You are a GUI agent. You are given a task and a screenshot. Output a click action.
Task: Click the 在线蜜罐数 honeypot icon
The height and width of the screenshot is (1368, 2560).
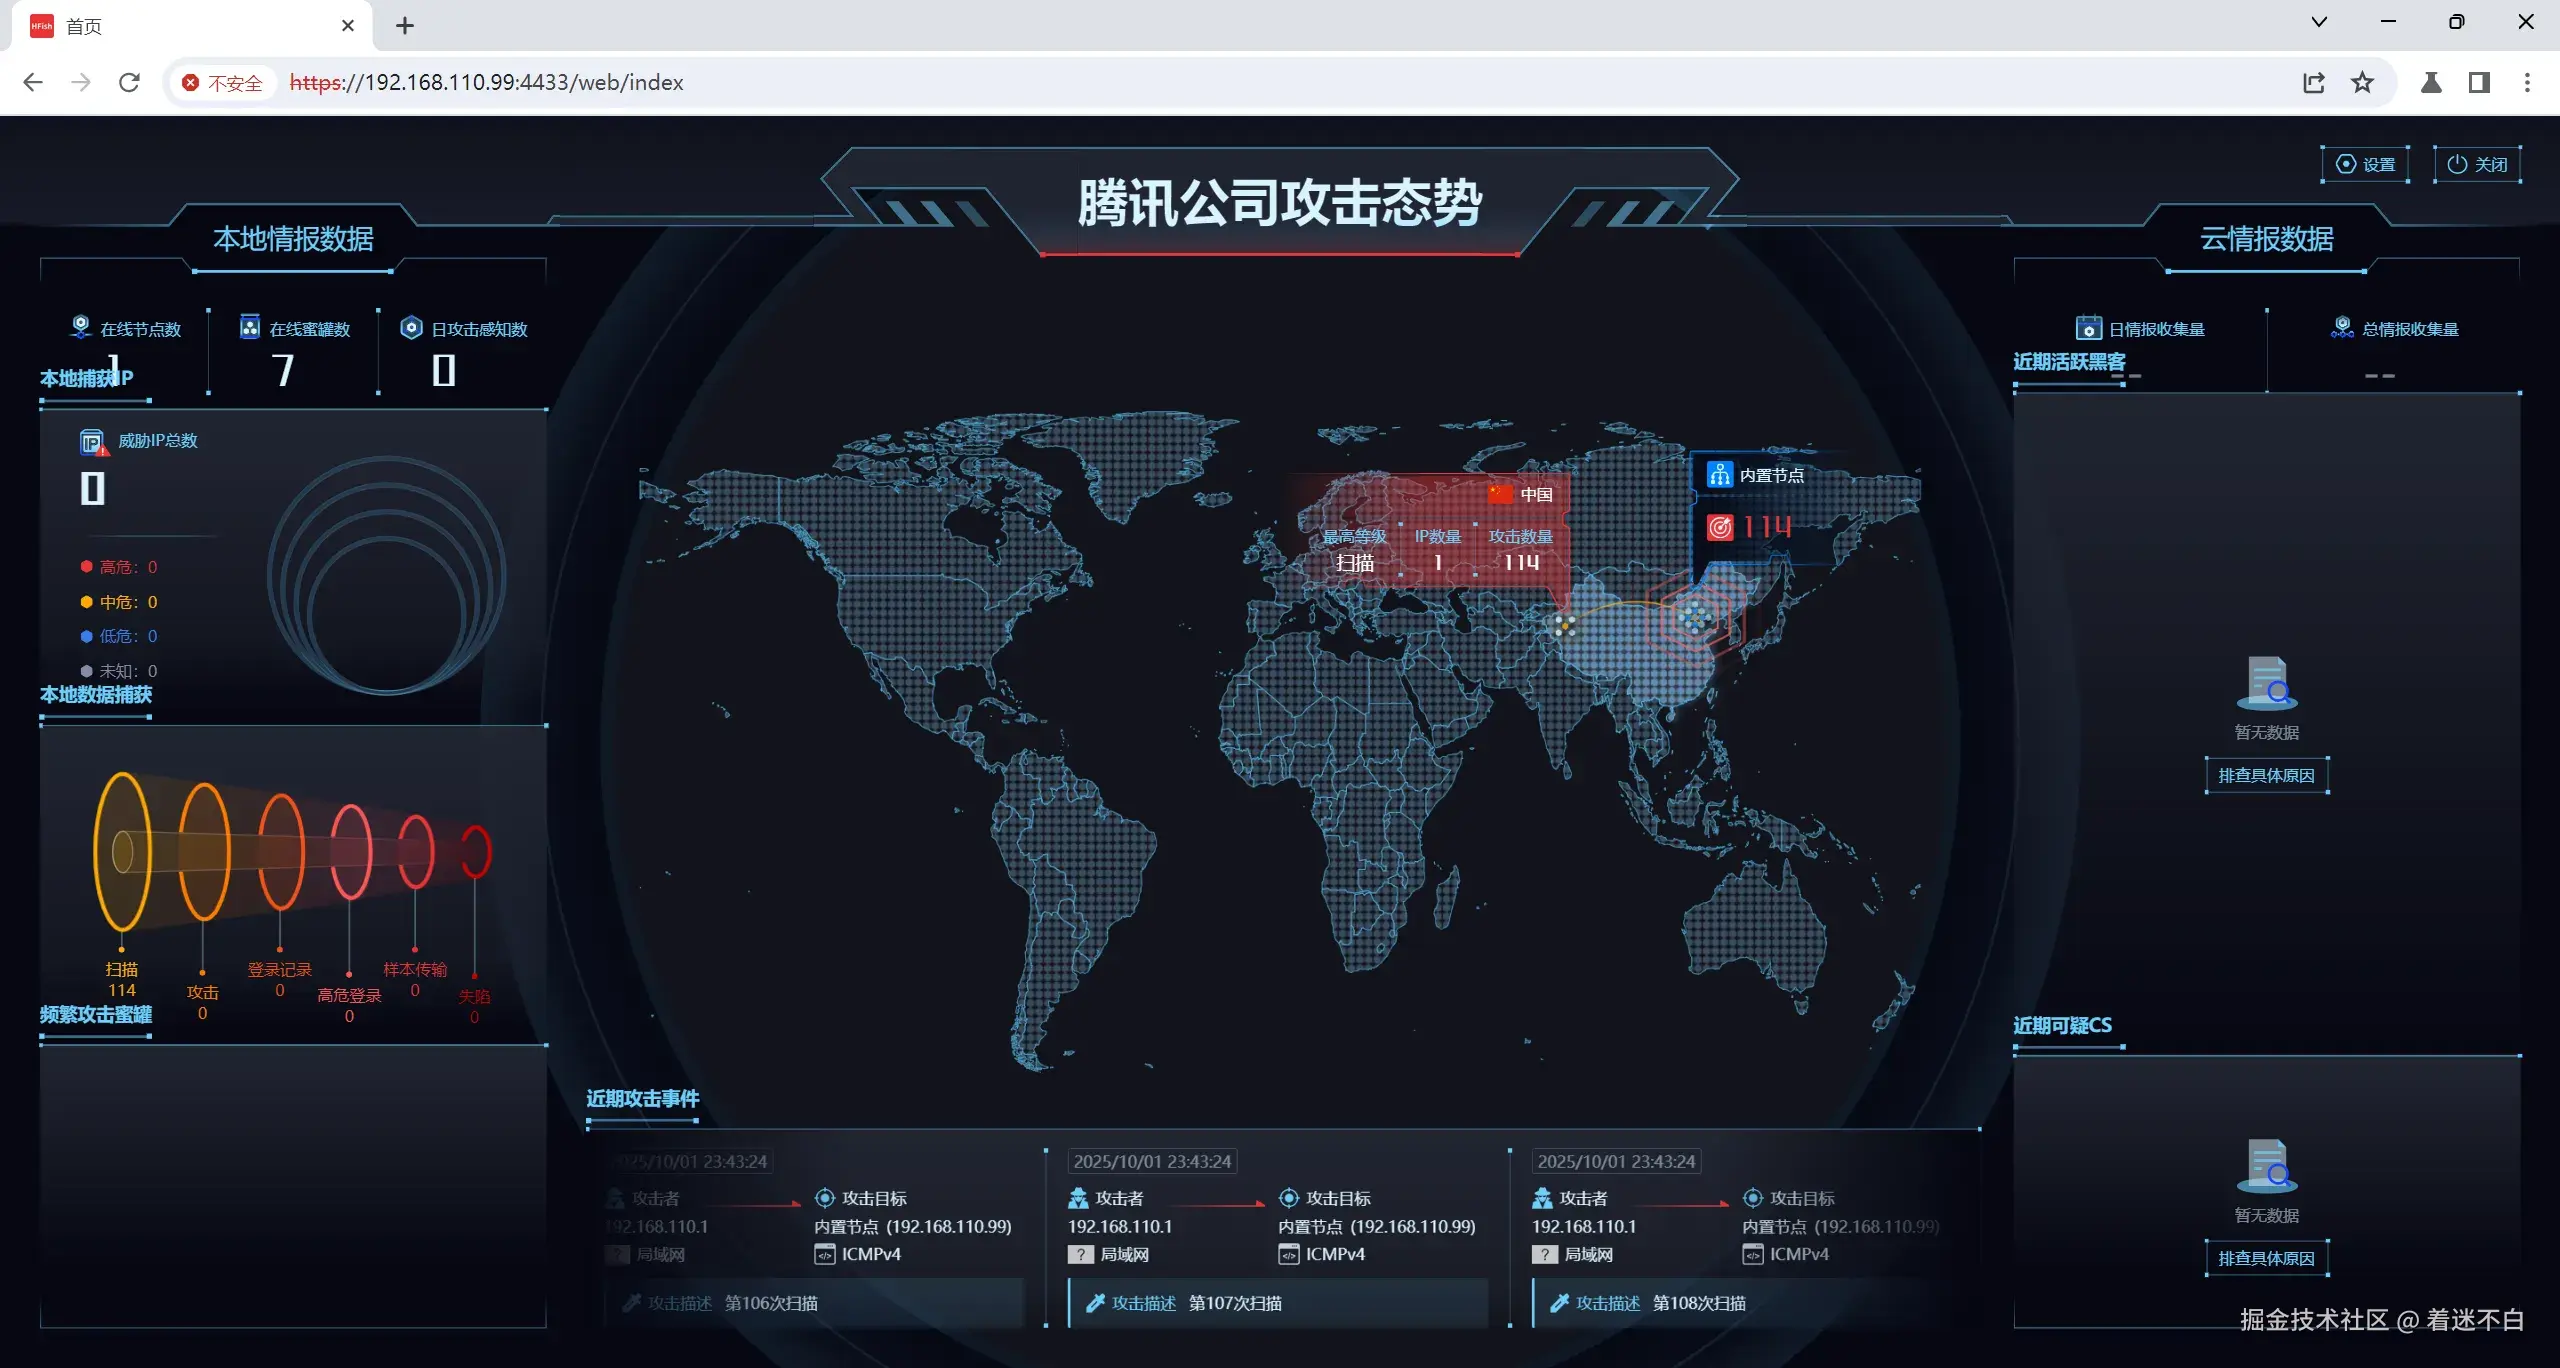click(x=250, y=327)
